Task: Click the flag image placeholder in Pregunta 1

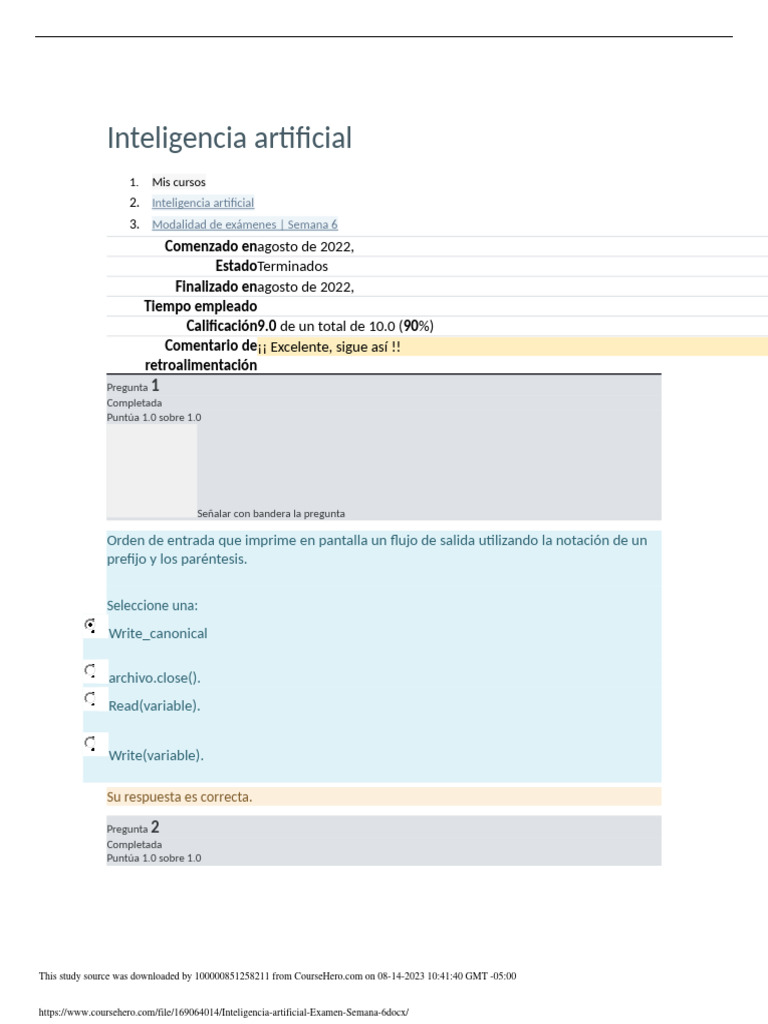Action: pyautogui.click(x=152, y=472)
